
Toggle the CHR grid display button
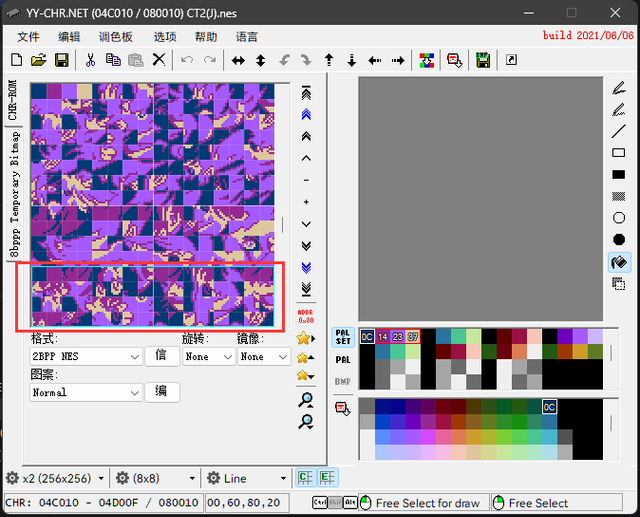click(x=306, y=477)
